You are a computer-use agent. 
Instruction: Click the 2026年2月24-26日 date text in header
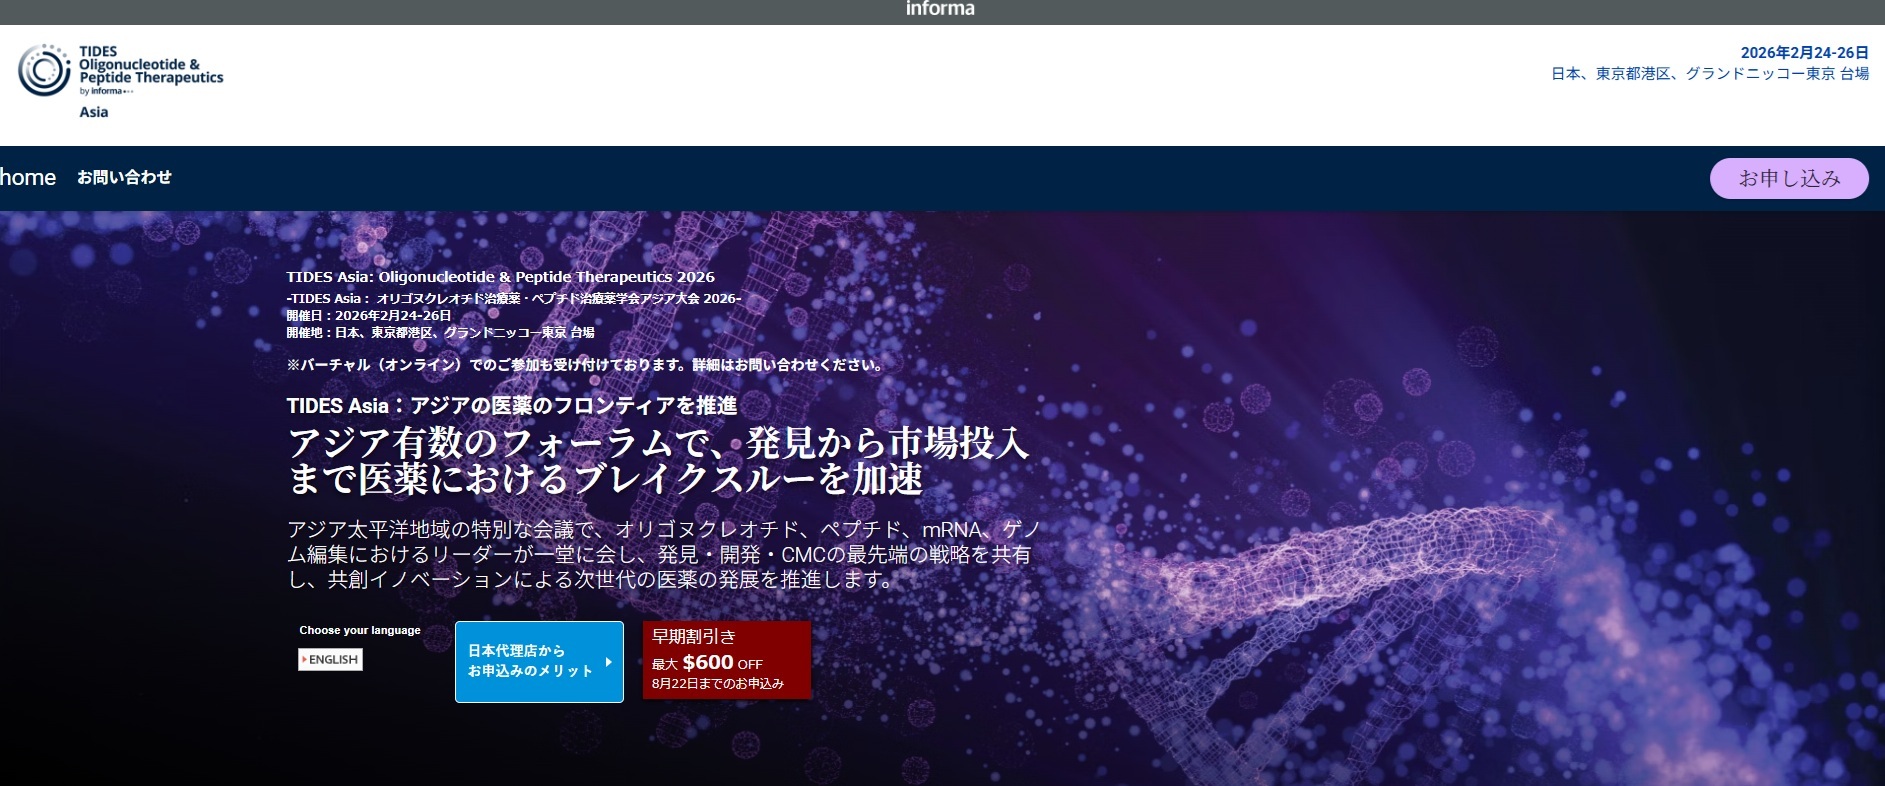click(1804, 53)
